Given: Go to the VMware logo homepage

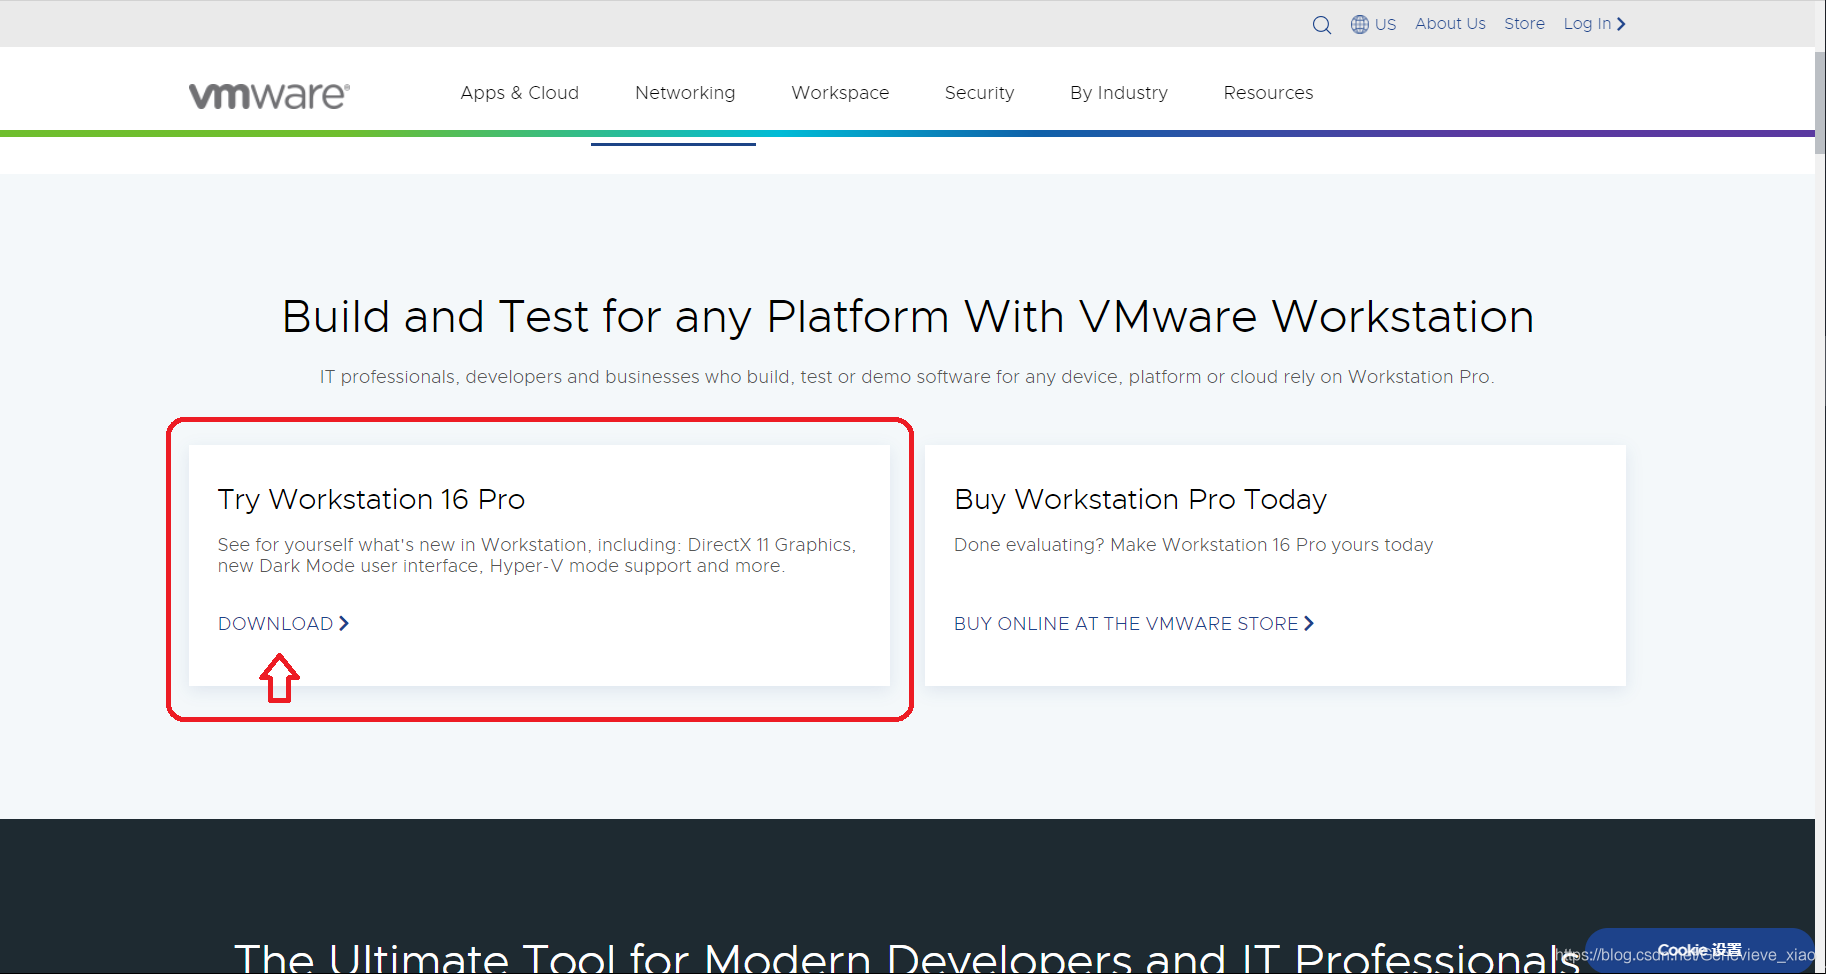Looking at the screenshot, I should point(269,95).
